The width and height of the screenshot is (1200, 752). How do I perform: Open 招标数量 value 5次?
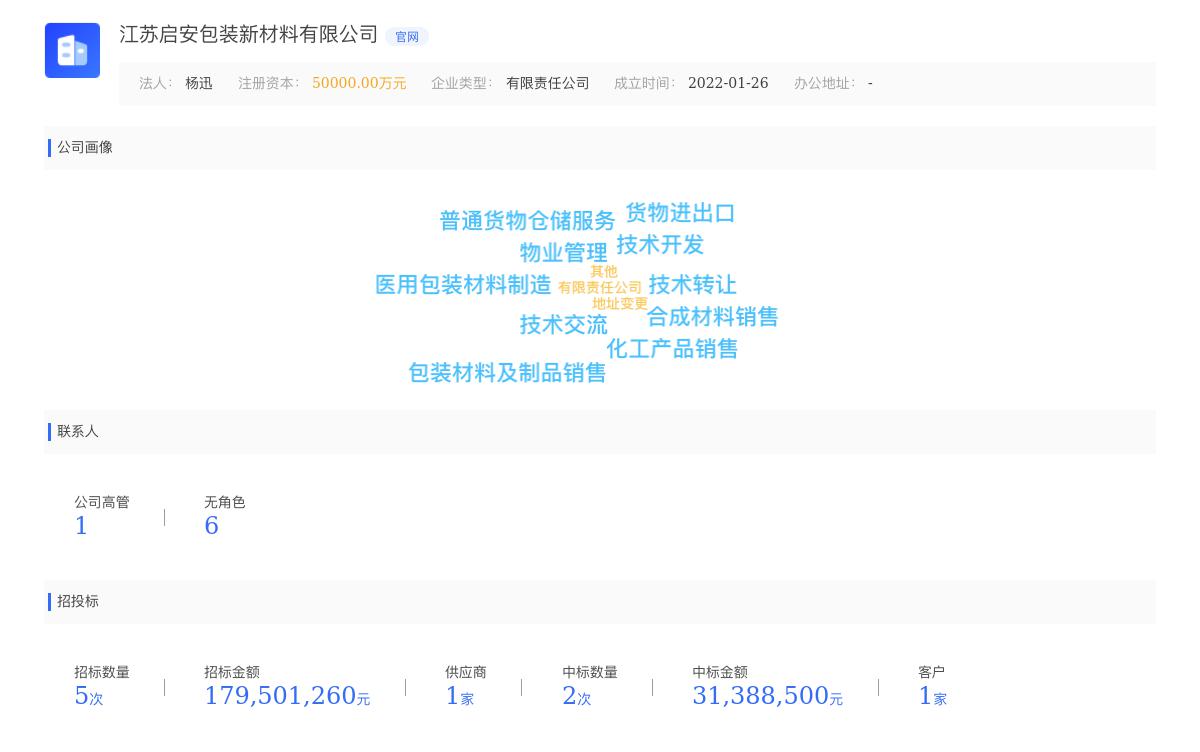point(88,696)
